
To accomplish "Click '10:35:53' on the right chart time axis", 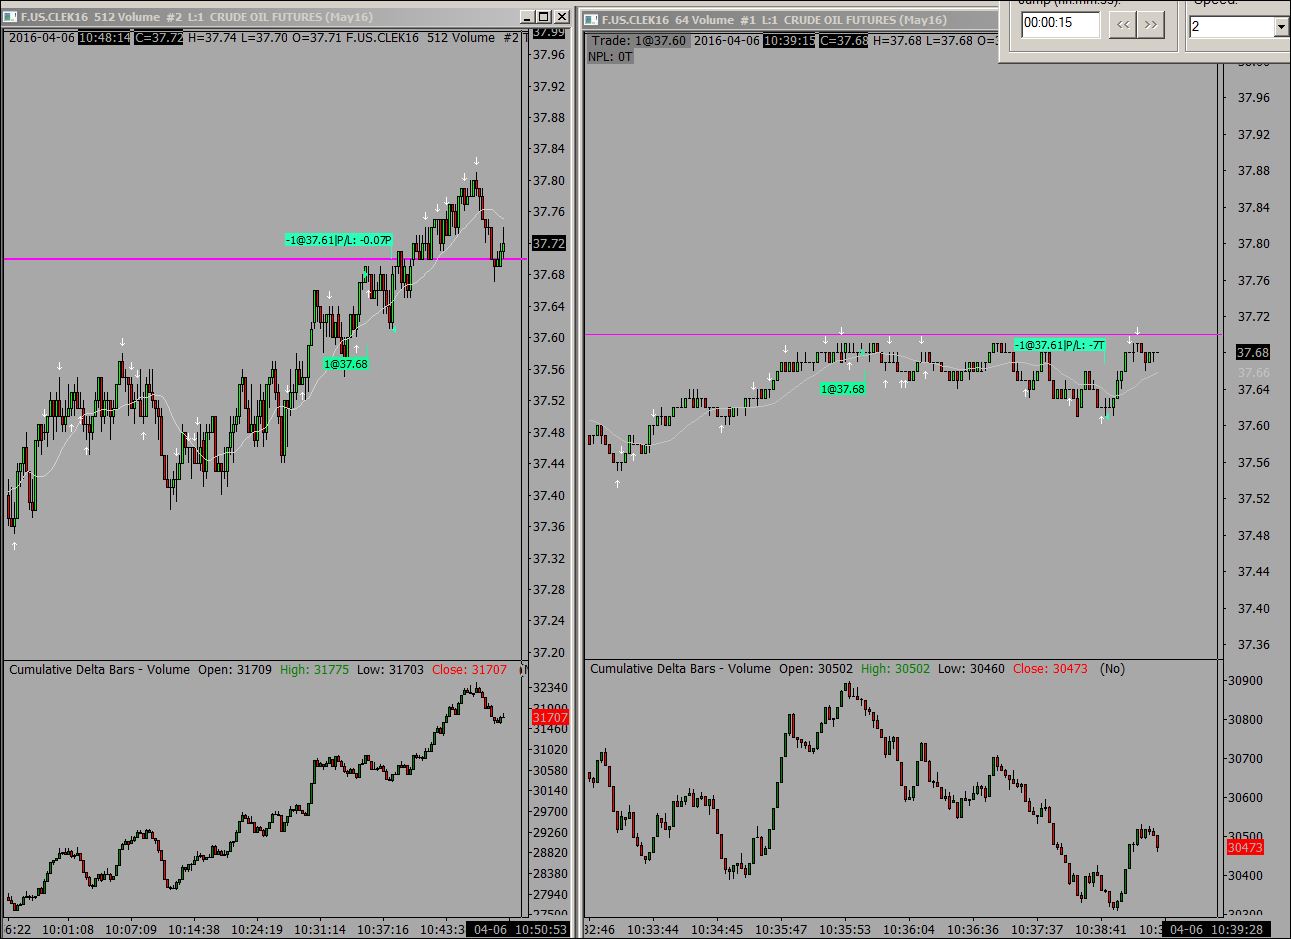I will pyautogui.click(x=845, y=930).
